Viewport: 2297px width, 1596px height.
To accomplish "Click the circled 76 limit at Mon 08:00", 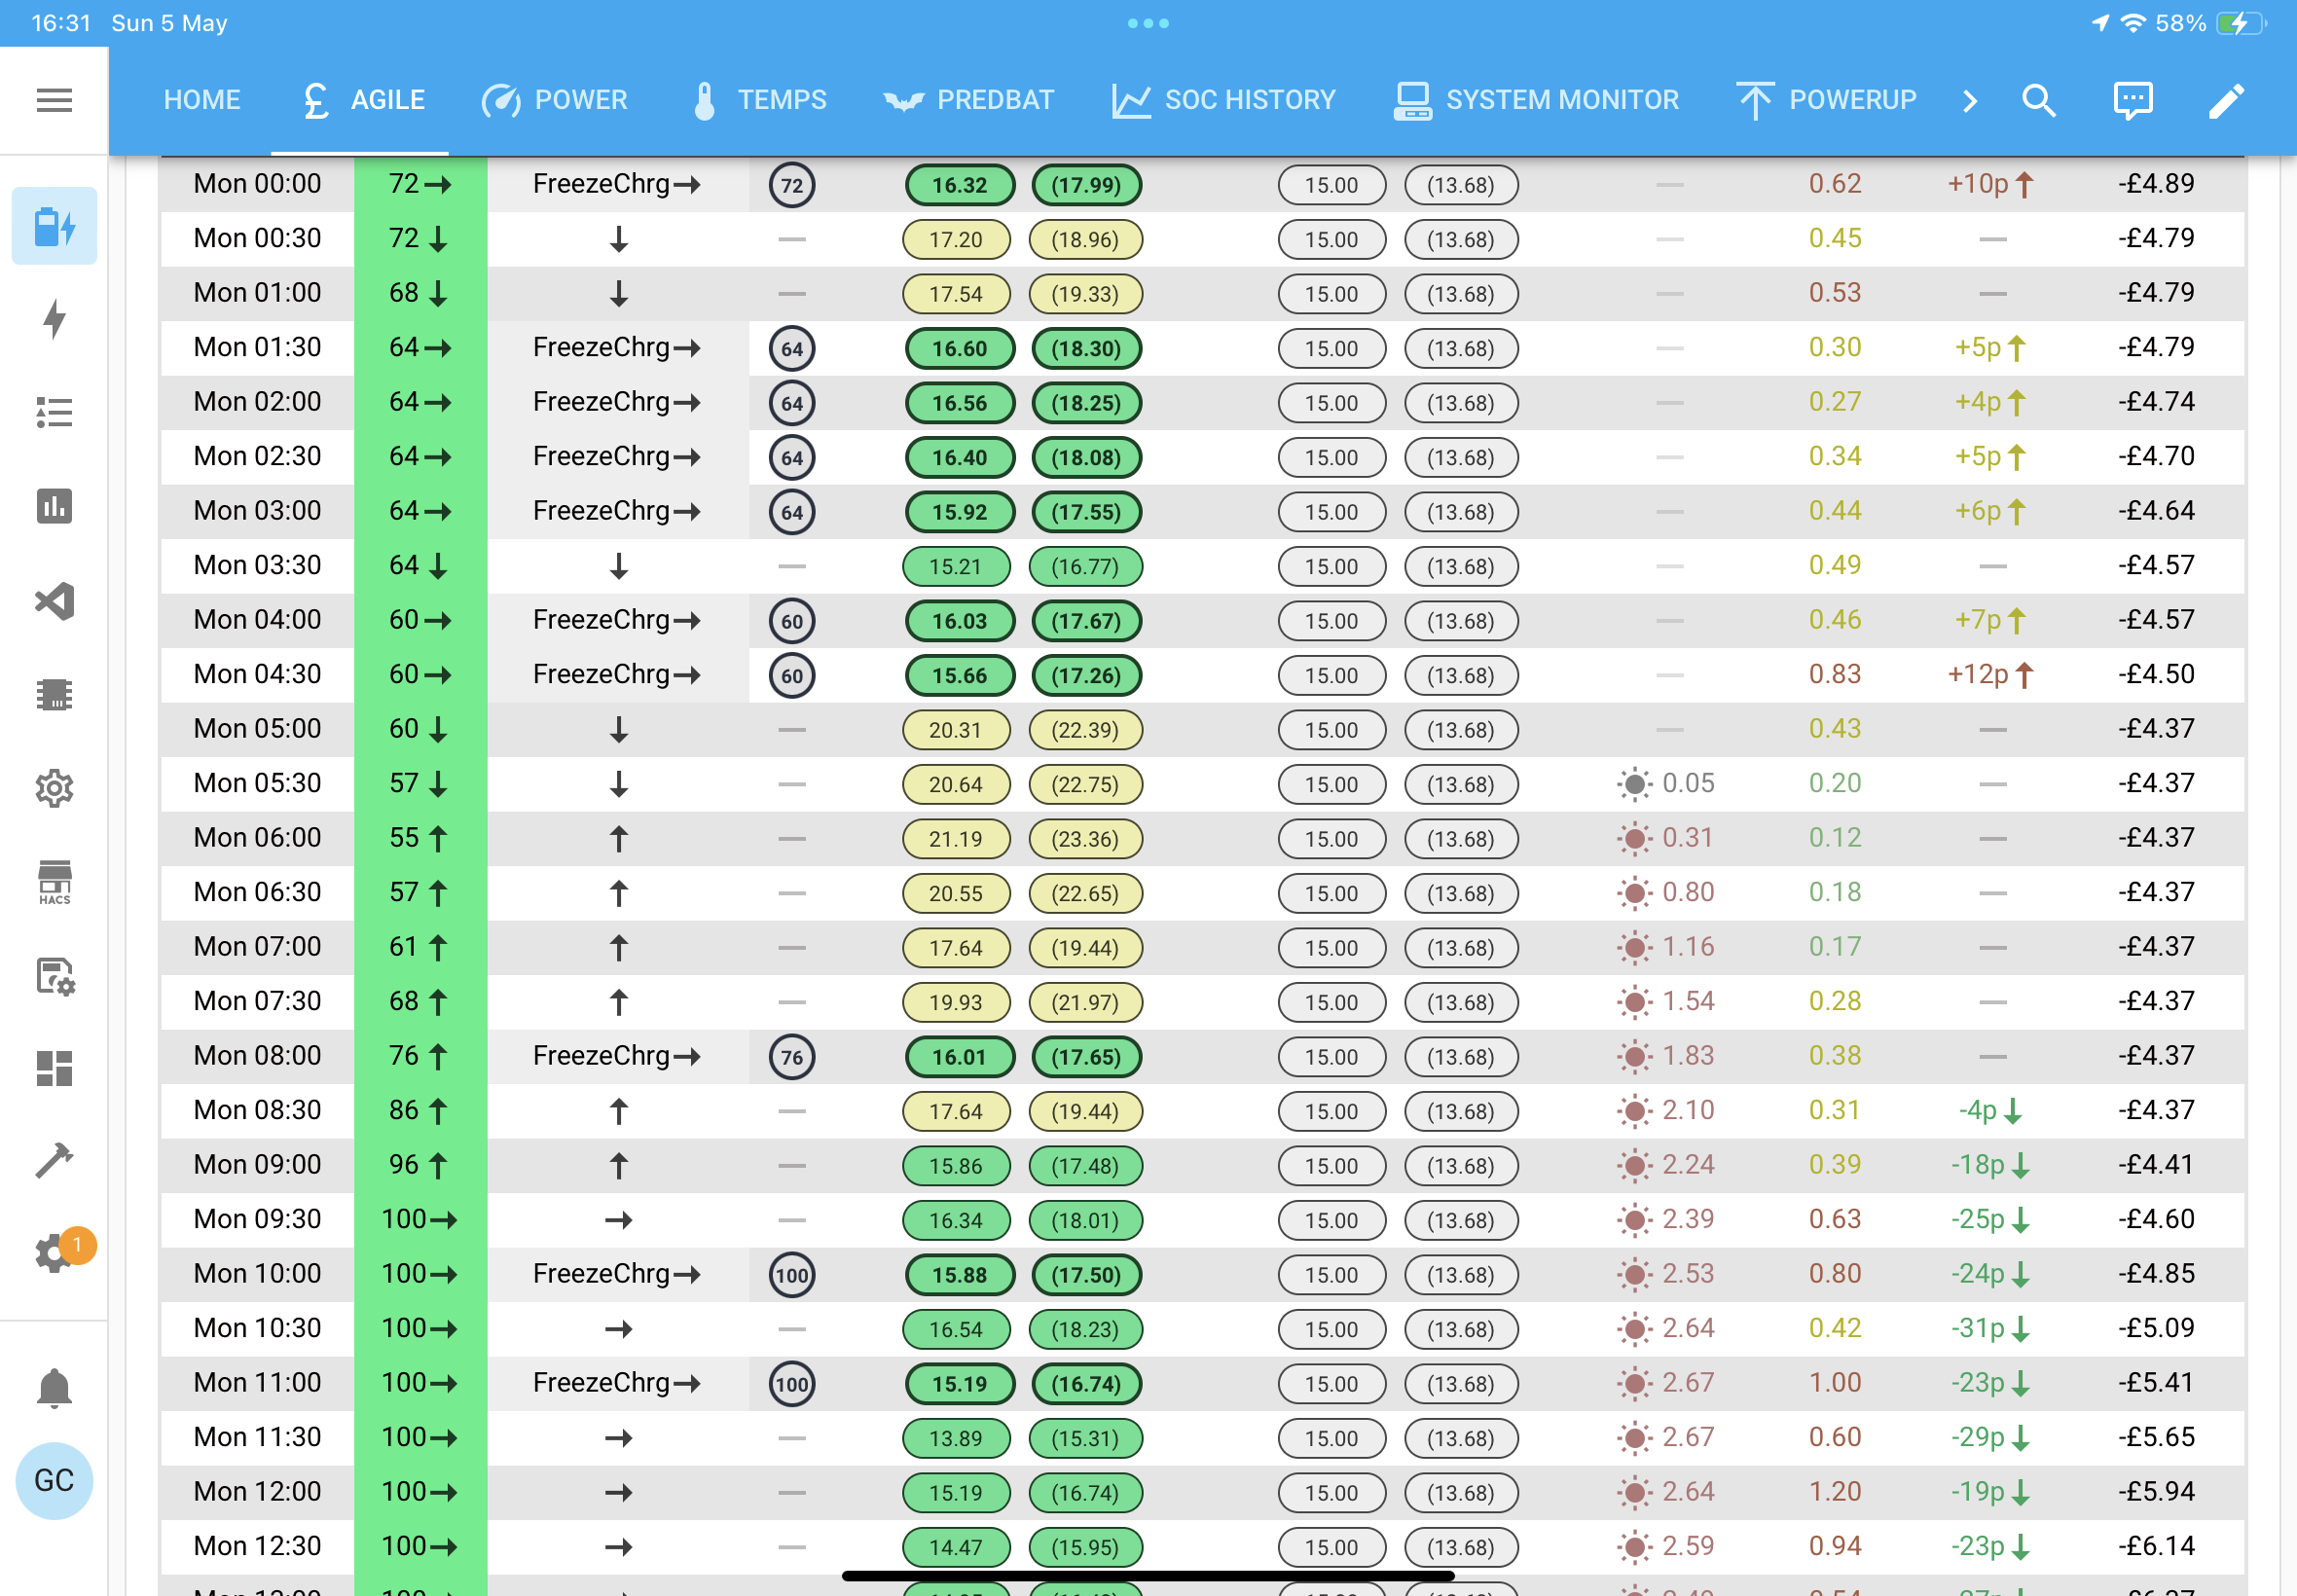I will point(792,1057).
